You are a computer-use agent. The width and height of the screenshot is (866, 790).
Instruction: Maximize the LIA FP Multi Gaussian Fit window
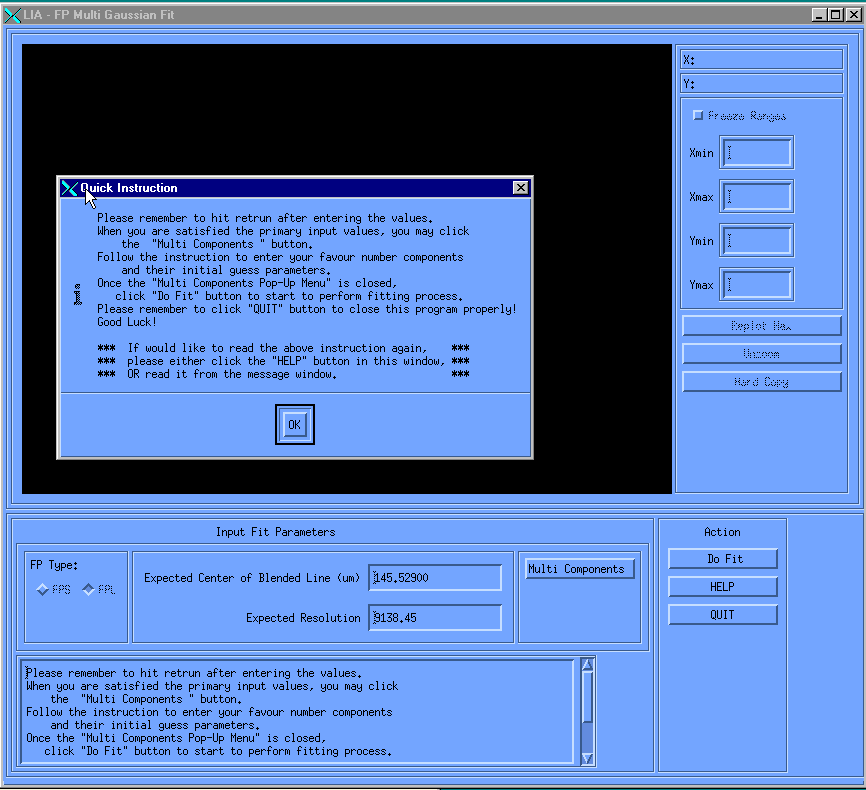coord(835,15)
